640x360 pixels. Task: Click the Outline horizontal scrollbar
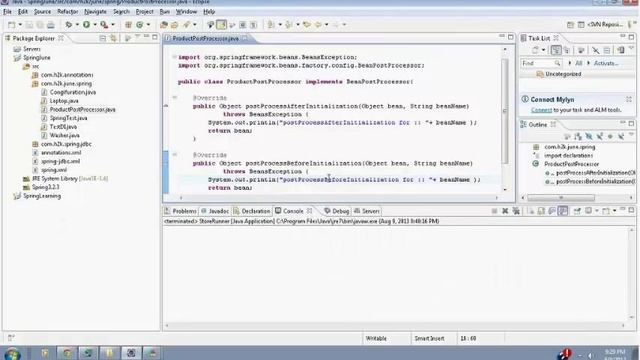[x=561, y=198]
